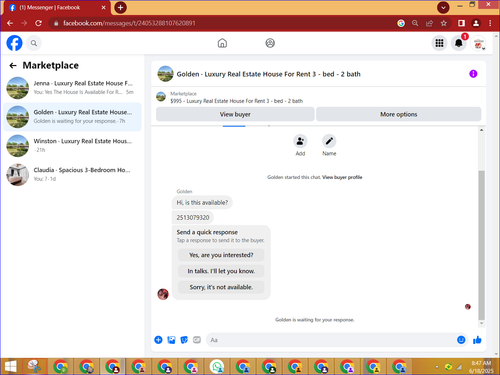The width and height of the screenshot is (500, 375).
Task: Open Winston conversation in list
Action: pos(72,146)
